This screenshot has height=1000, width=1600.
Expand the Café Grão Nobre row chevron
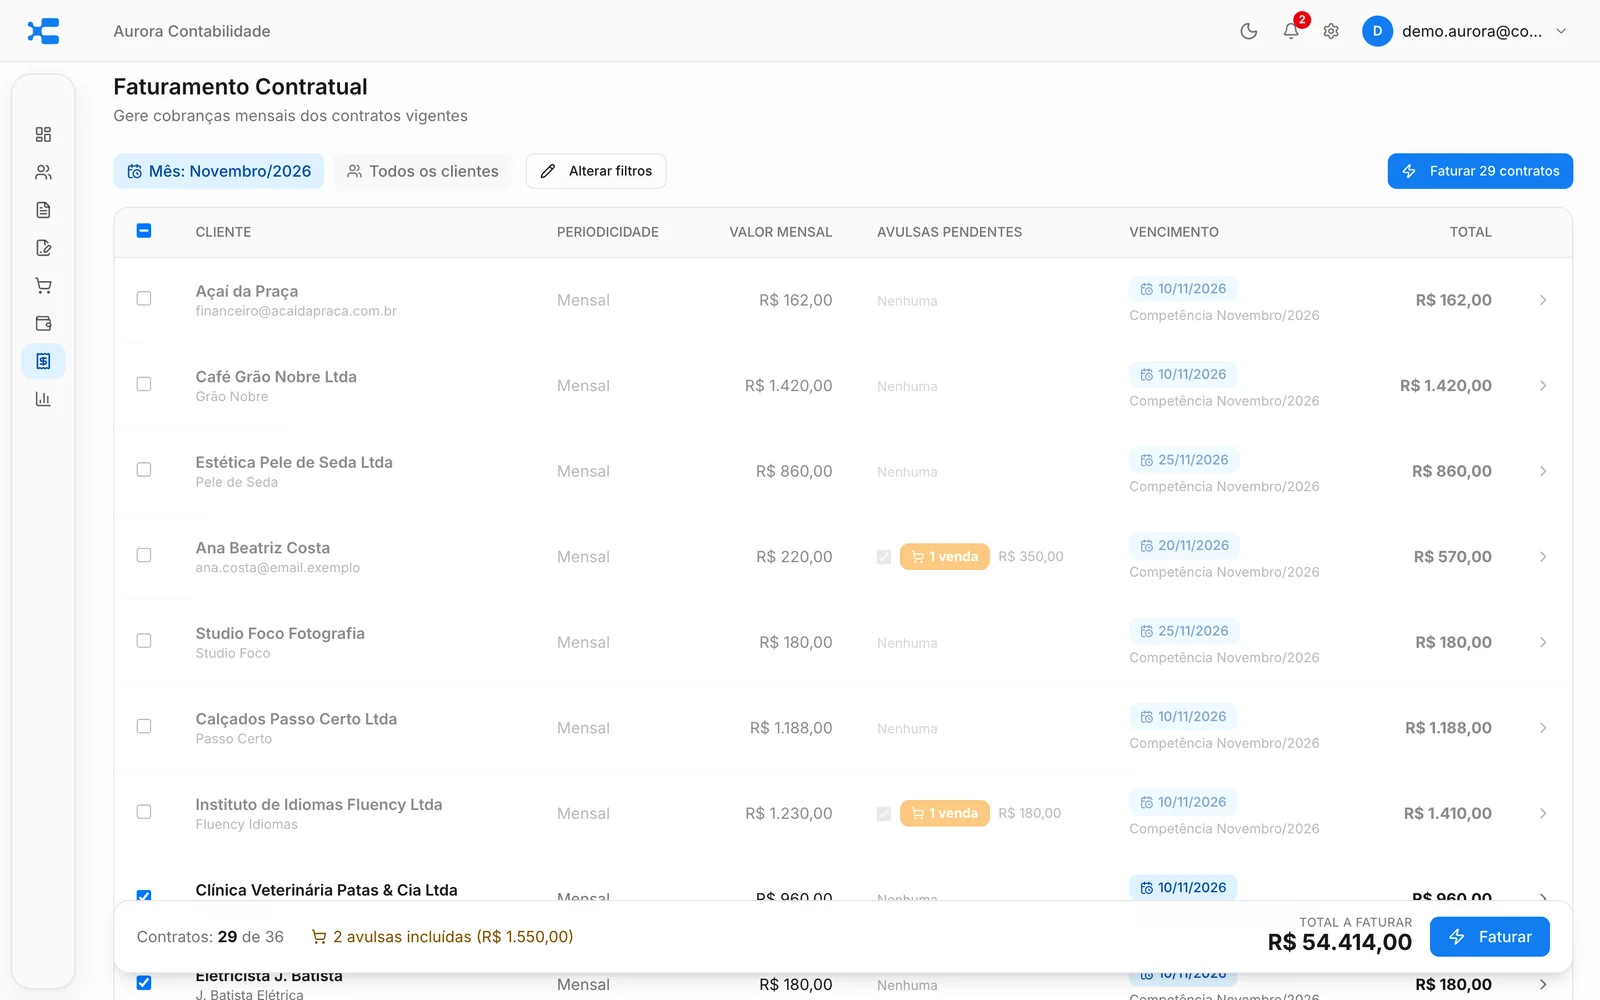pos(1543,386)
